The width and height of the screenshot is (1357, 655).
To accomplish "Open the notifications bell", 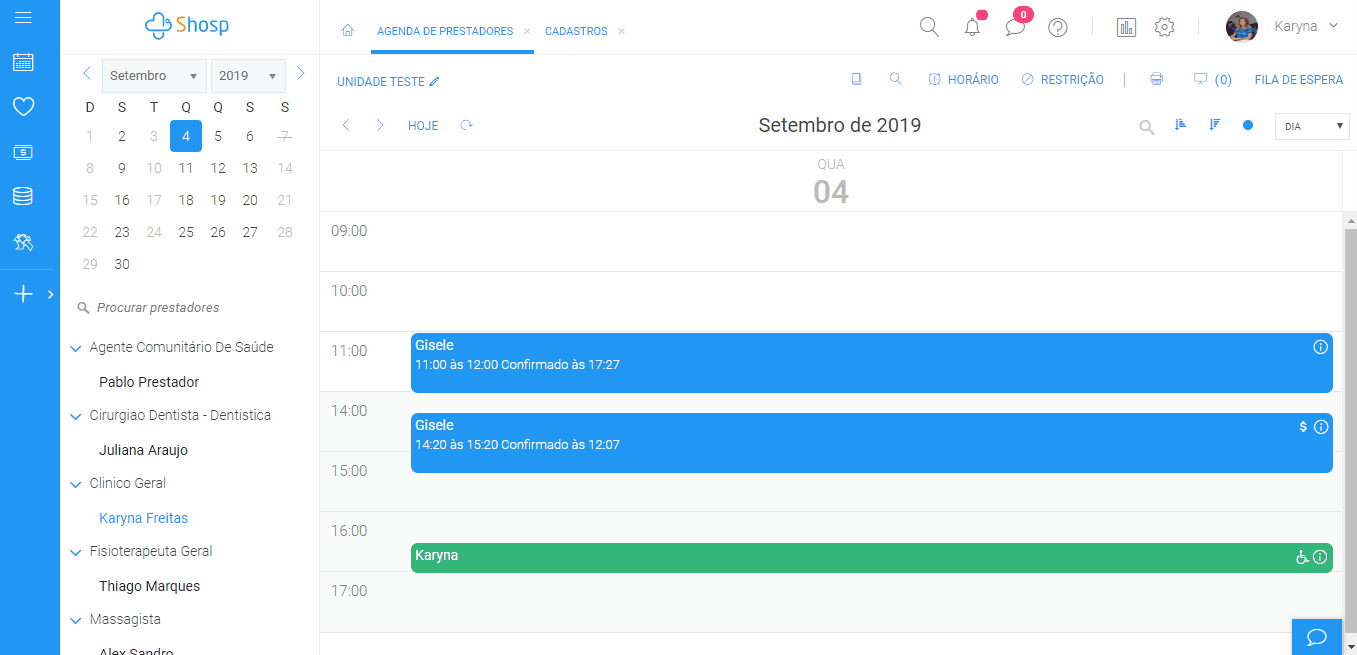I will (972, 27).
